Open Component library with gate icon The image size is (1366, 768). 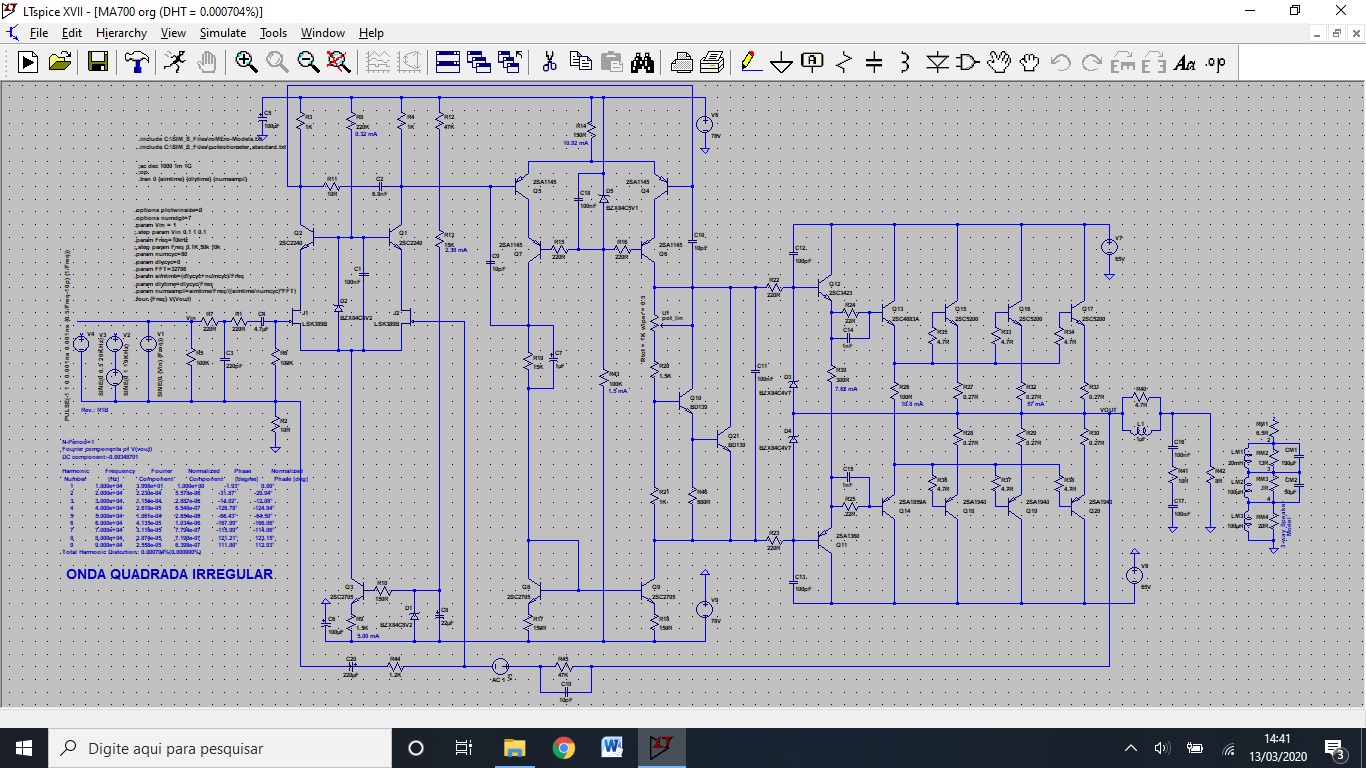tap(967, 62)
